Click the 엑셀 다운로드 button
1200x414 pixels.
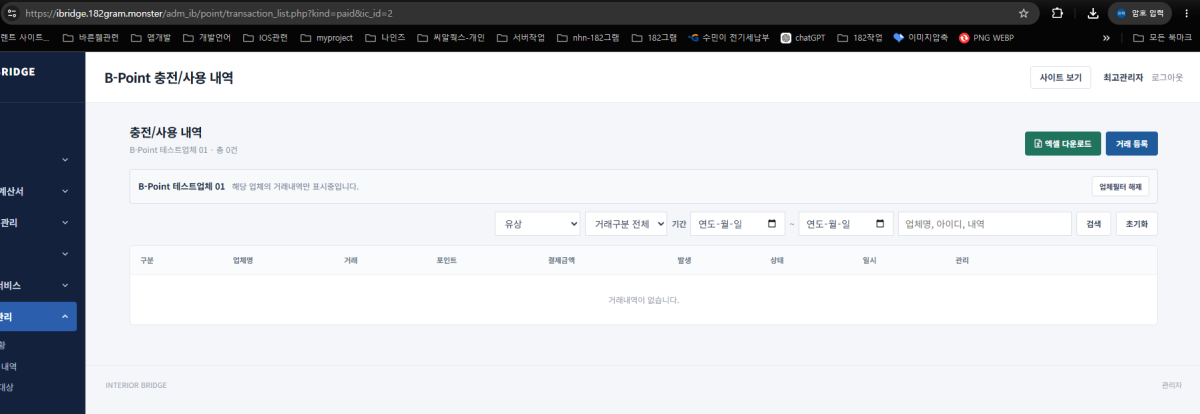(x=1063, y=144)
